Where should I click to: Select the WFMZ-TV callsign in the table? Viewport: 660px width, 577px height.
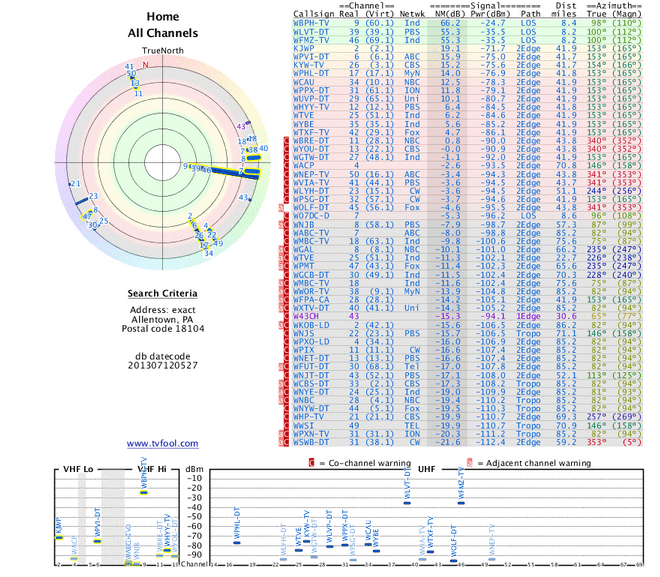click(311, 40)
